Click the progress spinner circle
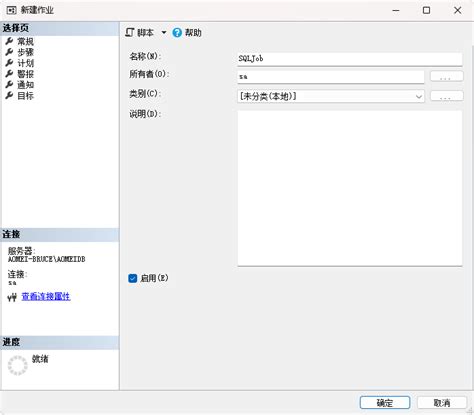The width and height of the screenshot is (474, 415). (18, 365)
